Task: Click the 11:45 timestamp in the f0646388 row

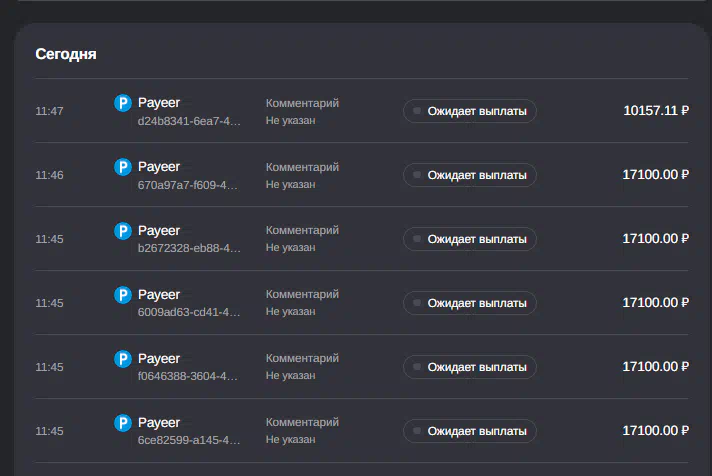Action: (x=49, y=367)
